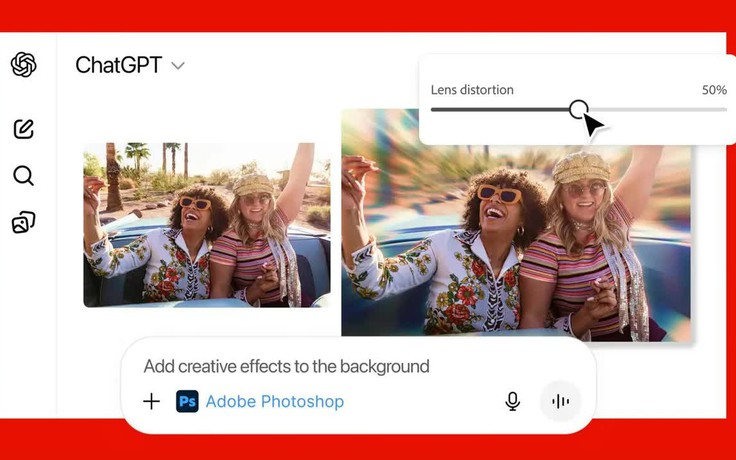Start a new chat with pencil icon

23,129
